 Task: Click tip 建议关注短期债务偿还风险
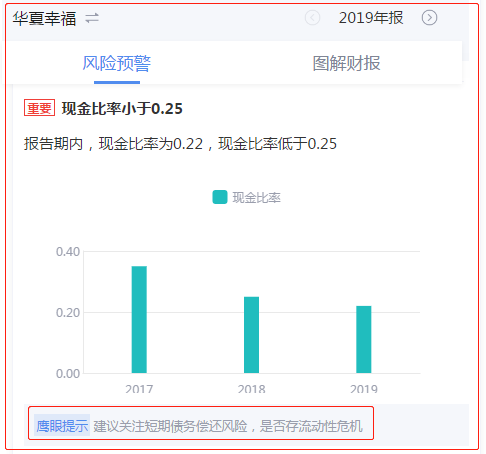tap(170, 426)
